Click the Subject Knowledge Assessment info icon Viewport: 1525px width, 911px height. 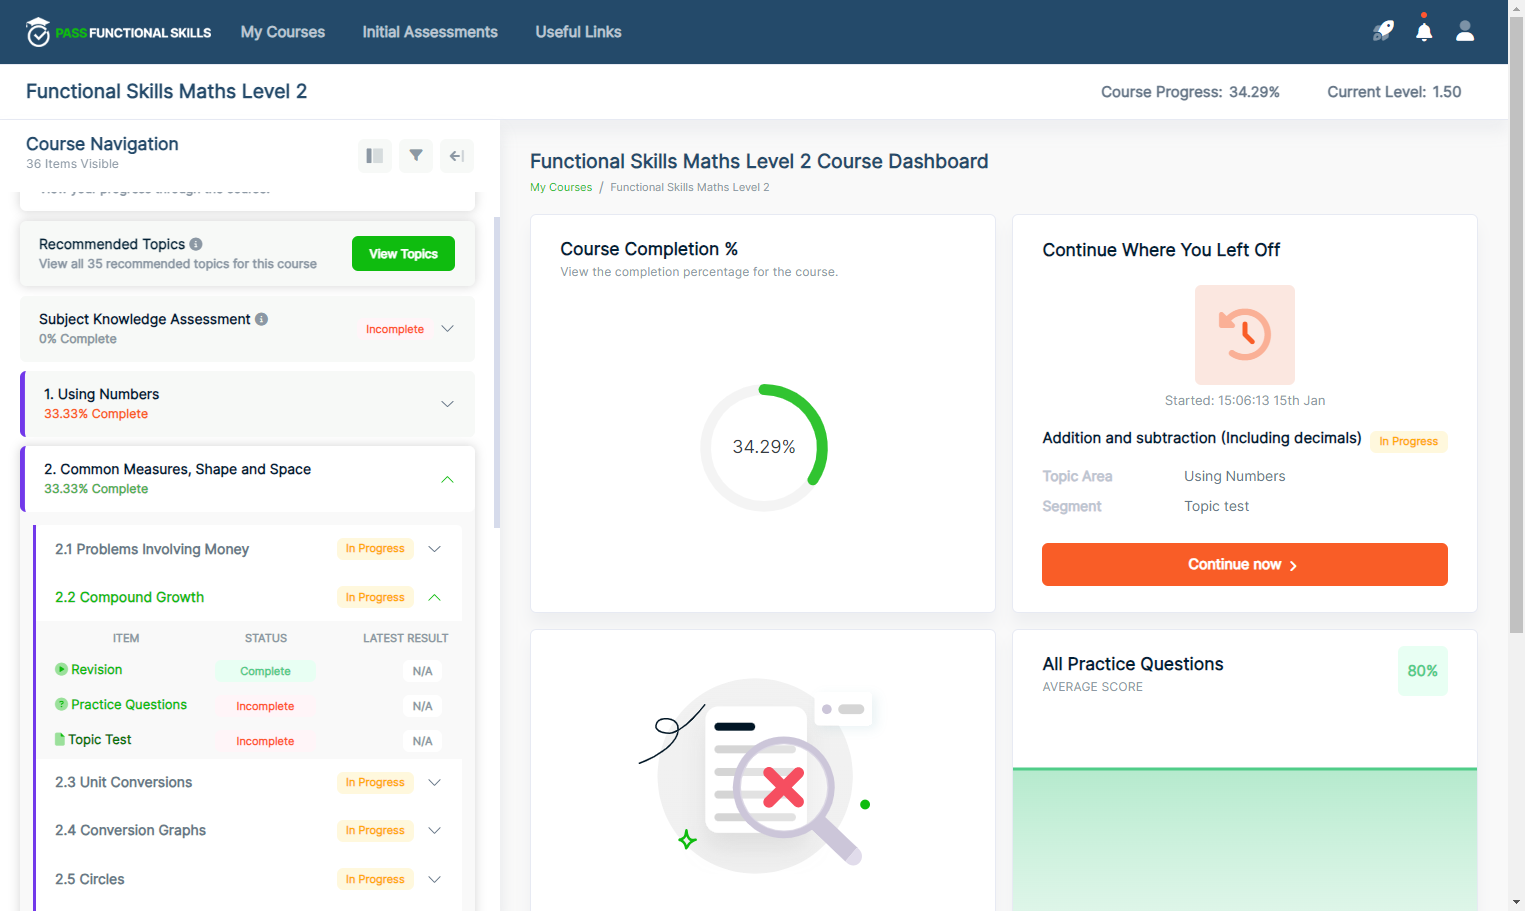tap(261, 319)
